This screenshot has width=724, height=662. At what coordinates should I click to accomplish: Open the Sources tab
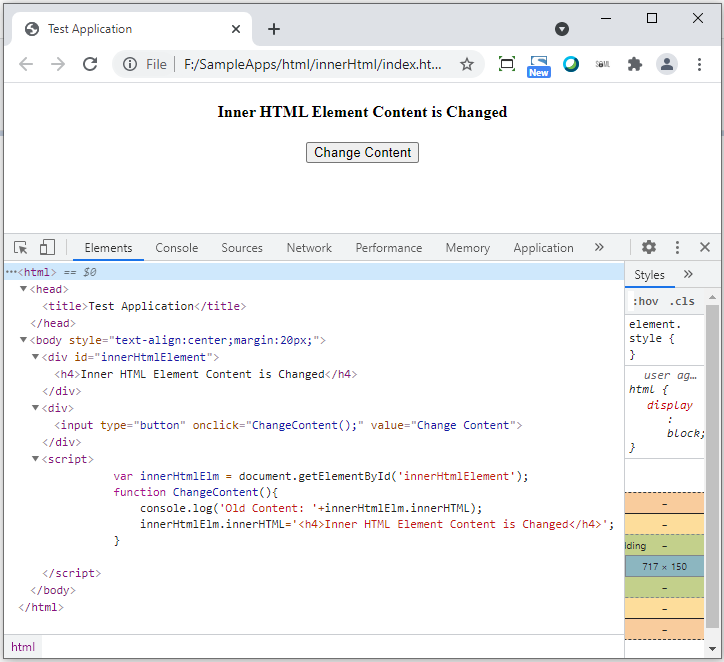point(241,248)
